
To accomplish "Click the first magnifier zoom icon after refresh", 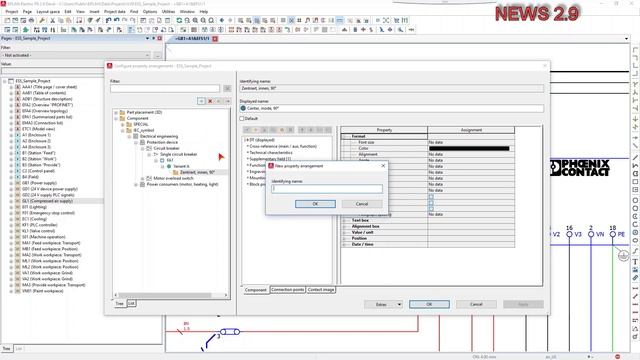I will tap(187, 20).
